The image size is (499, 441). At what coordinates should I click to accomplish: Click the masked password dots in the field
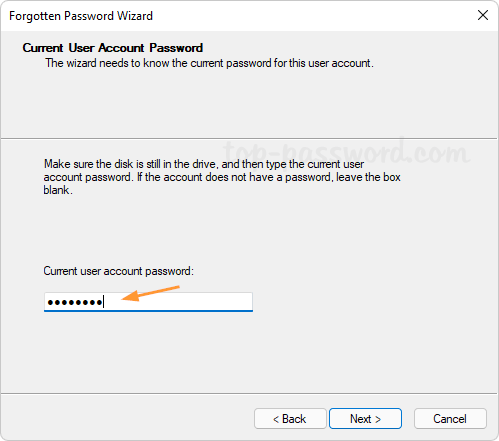click(x=75, y=302)
